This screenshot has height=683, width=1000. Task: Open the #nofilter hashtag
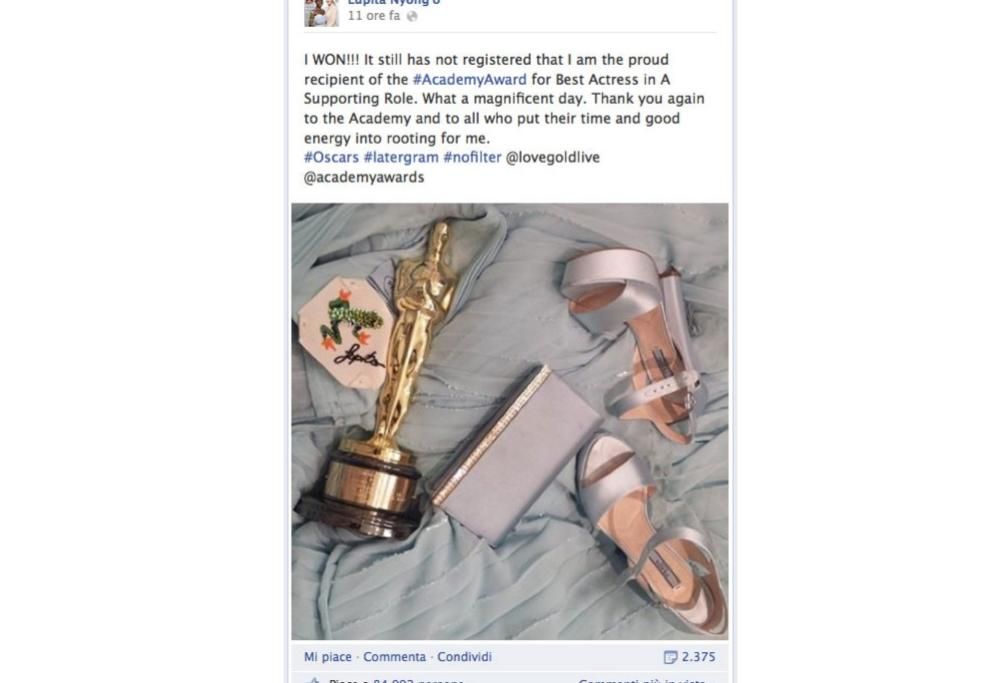tap(473, 158)
